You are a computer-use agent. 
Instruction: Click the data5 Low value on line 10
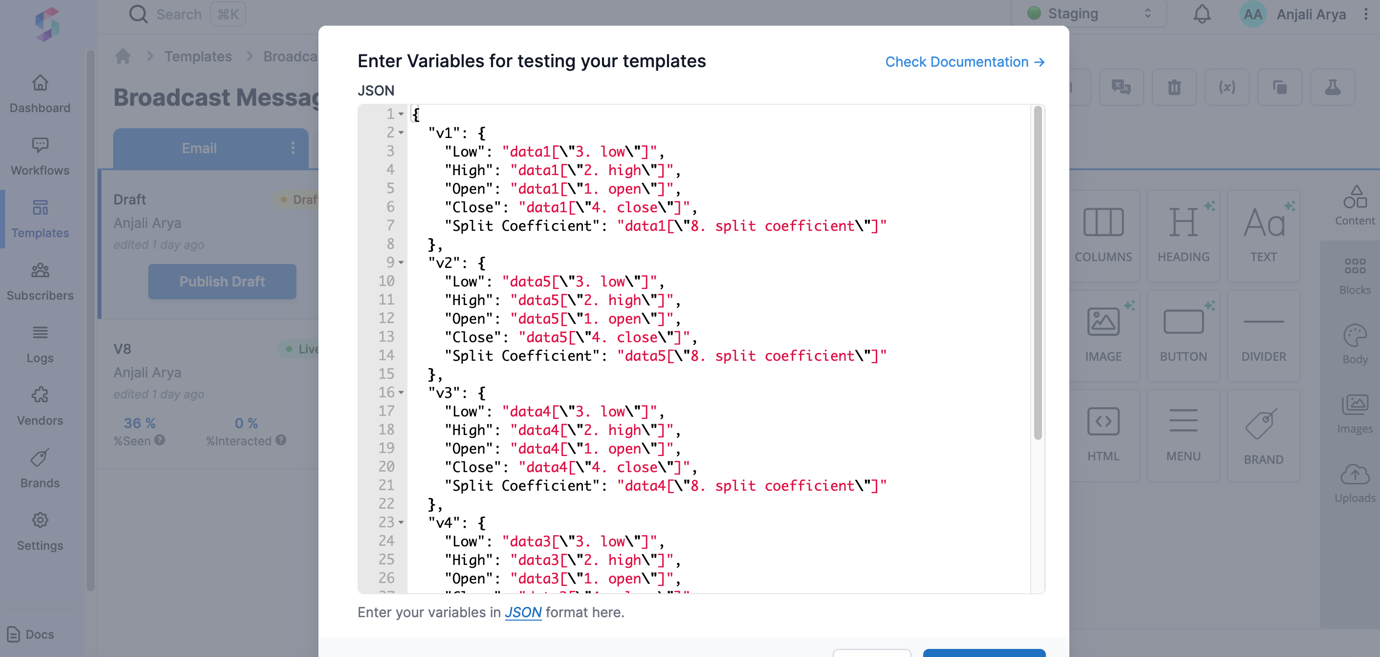[580, 282]
